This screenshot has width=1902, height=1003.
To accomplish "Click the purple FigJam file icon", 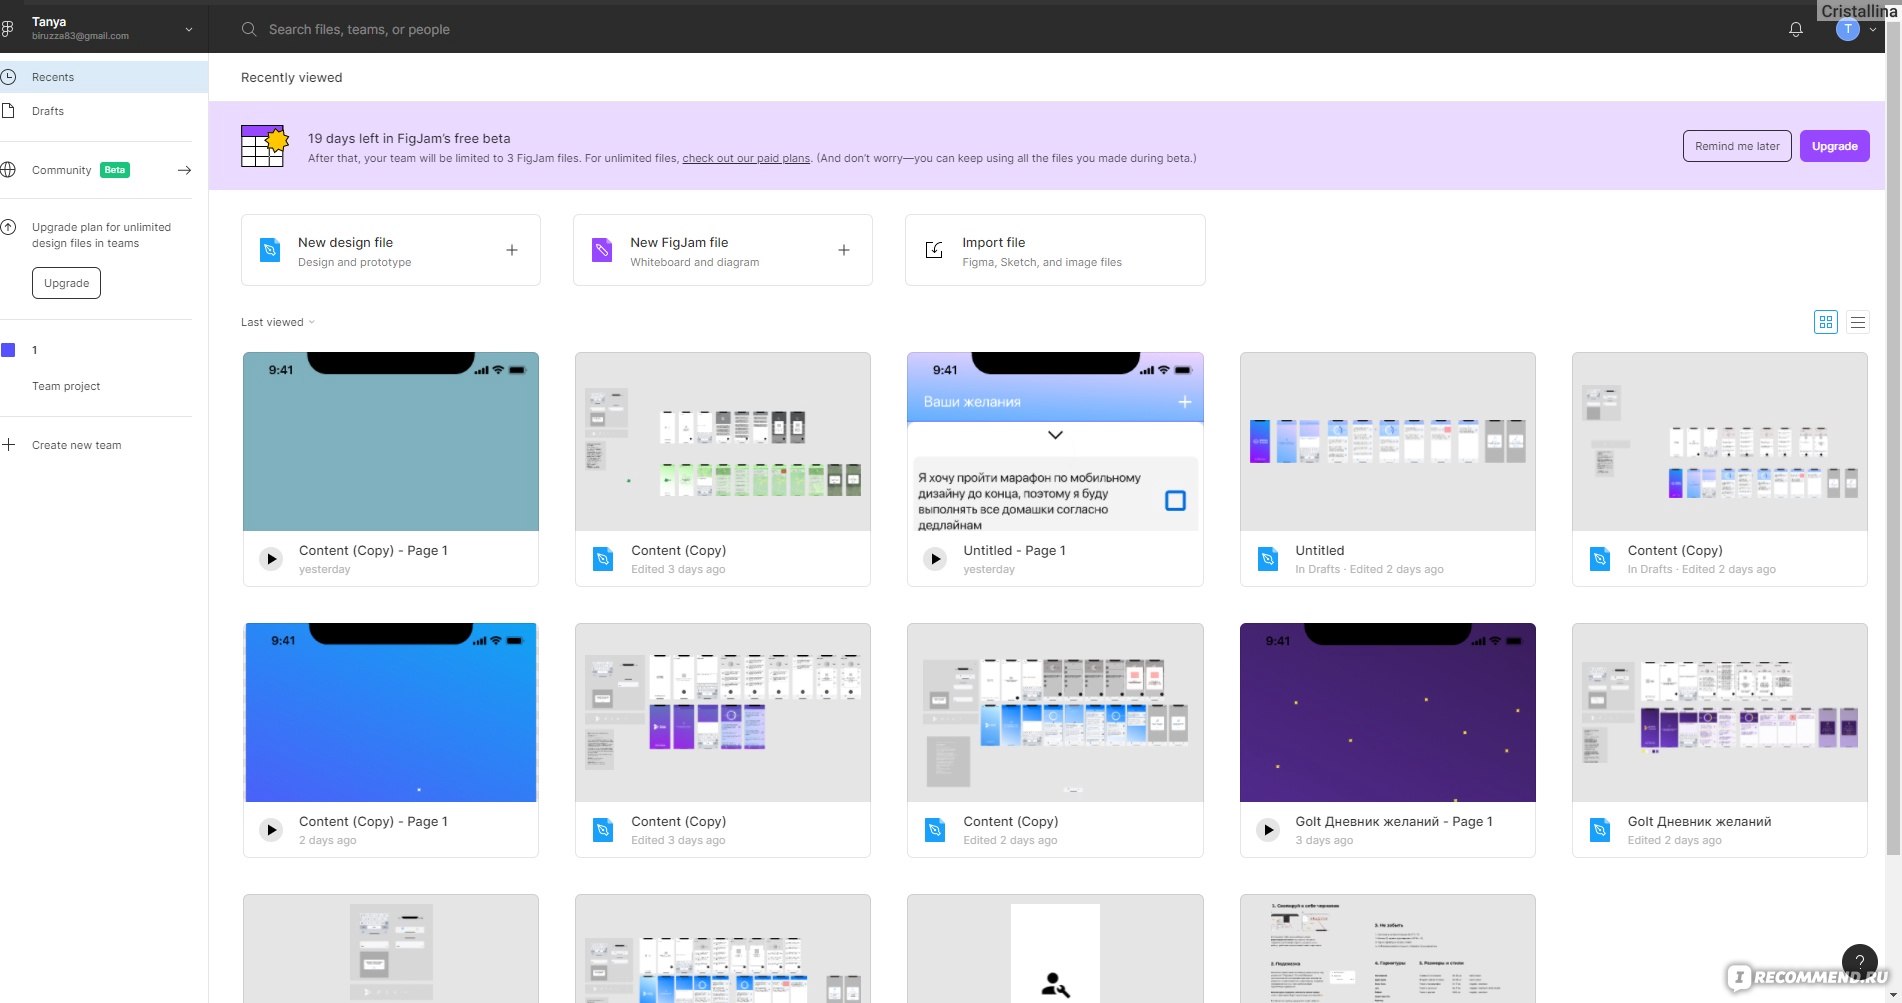I will tap(602, 250).
